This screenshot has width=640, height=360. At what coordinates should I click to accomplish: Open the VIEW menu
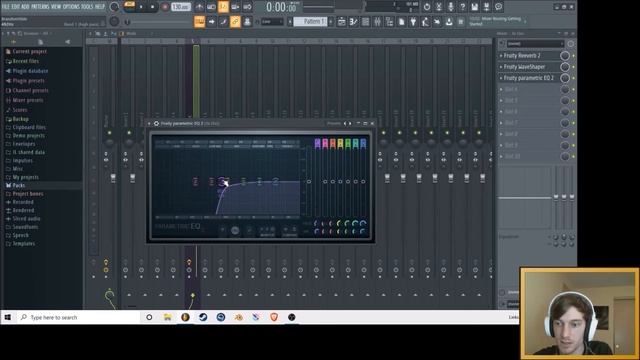pyautogui.click(x=56, y=7)
